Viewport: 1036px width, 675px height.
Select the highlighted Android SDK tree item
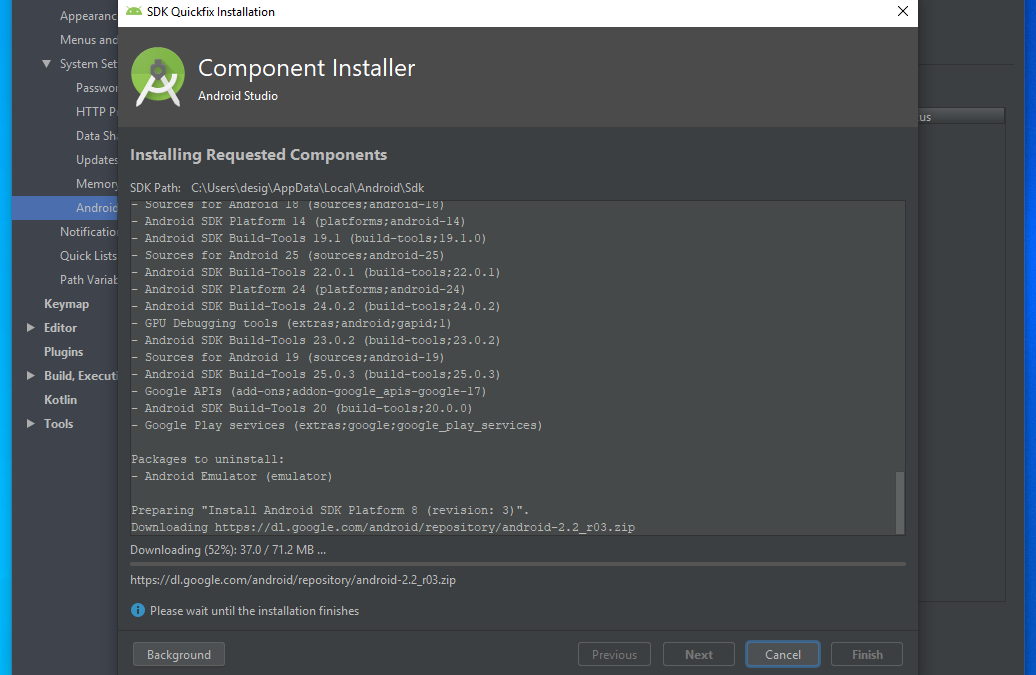(65, 207)
